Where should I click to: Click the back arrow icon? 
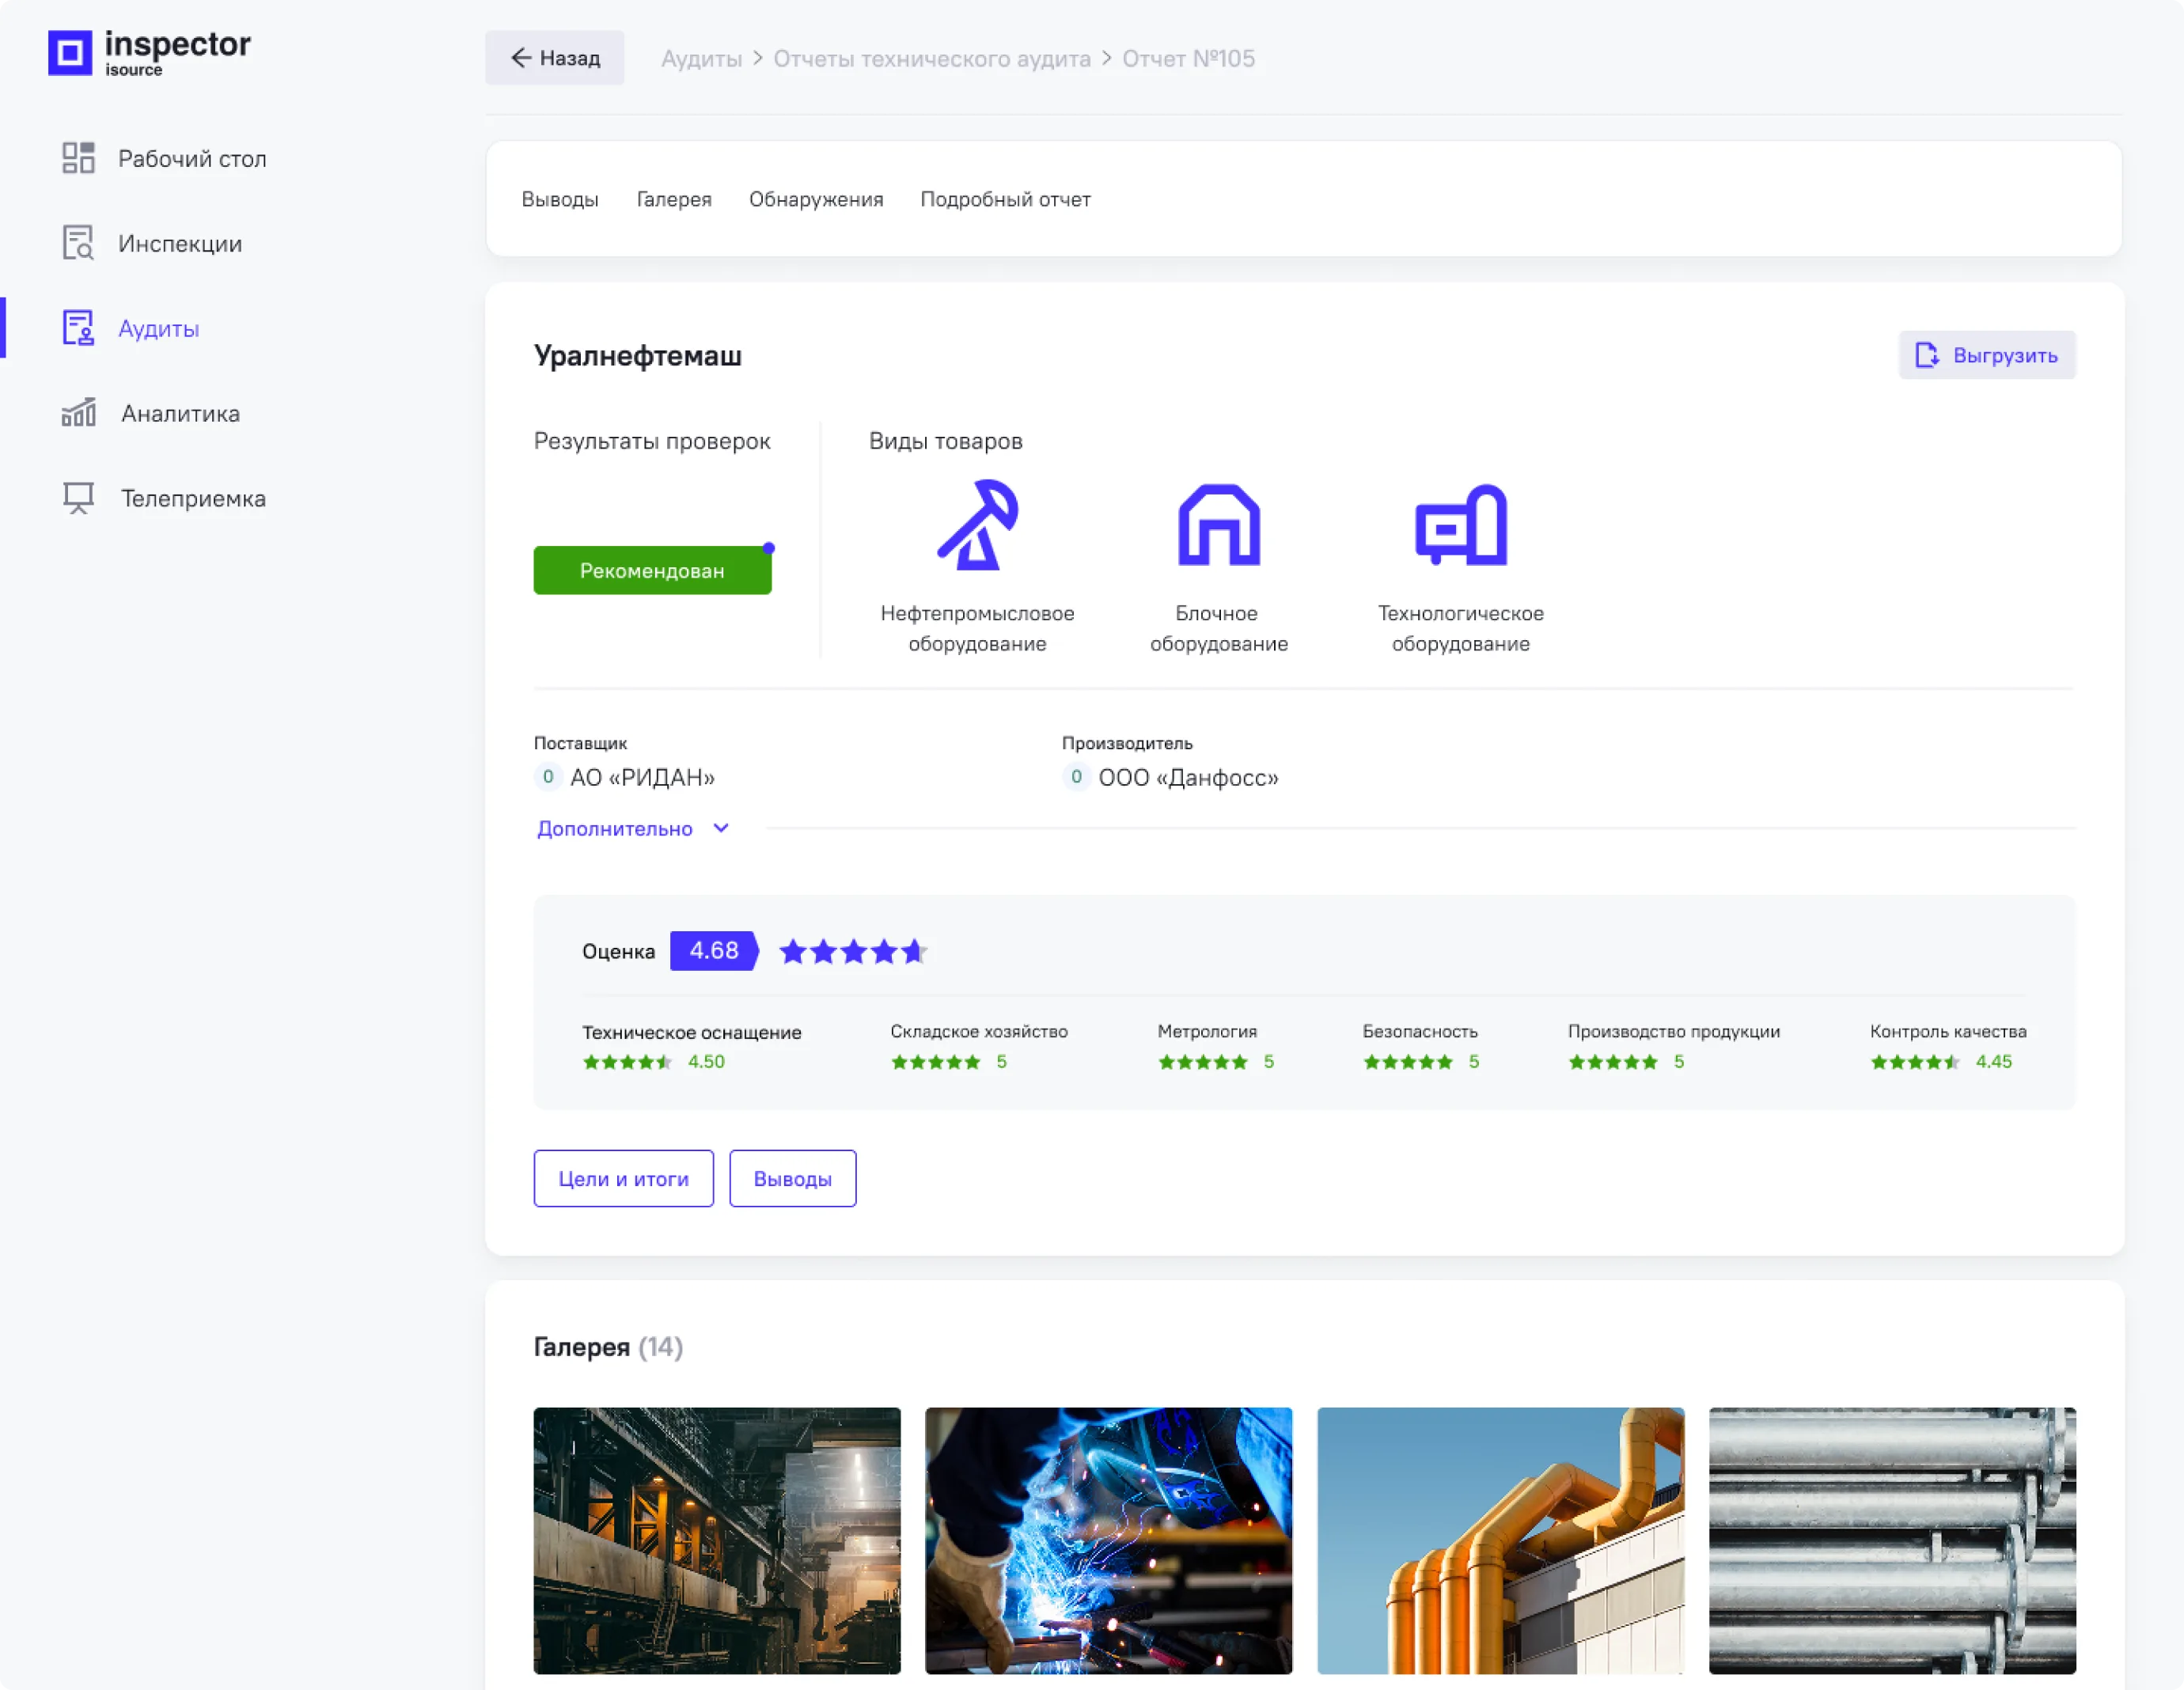521,58
